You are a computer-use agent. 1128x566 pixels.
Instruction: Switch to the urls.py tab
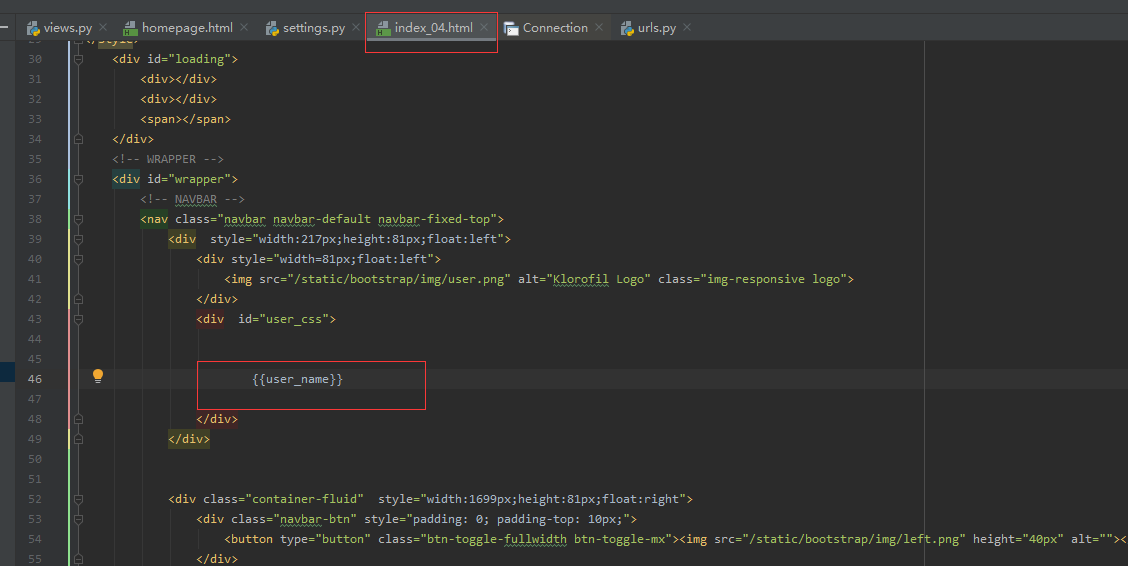(x=657, y=28)
